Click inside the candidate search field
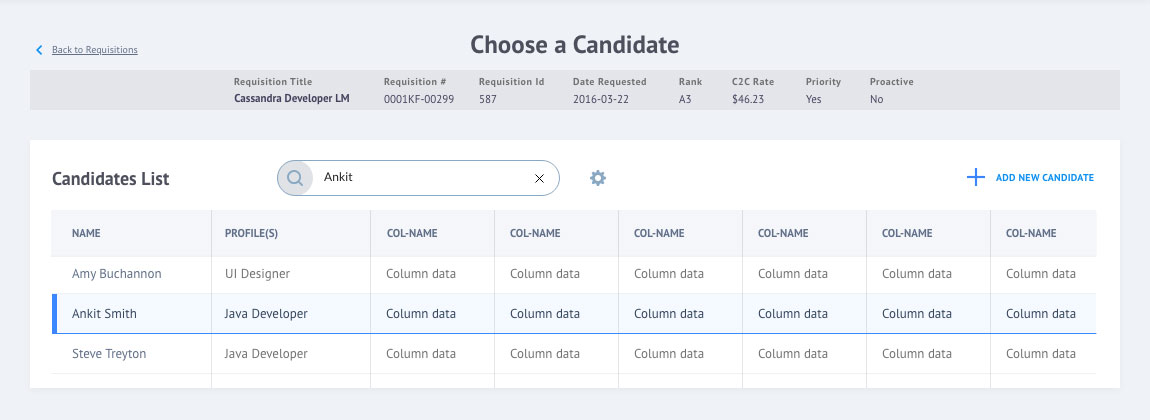This screenshot has height=420, width=1150. pyautogui.click(x=420, y=178)
